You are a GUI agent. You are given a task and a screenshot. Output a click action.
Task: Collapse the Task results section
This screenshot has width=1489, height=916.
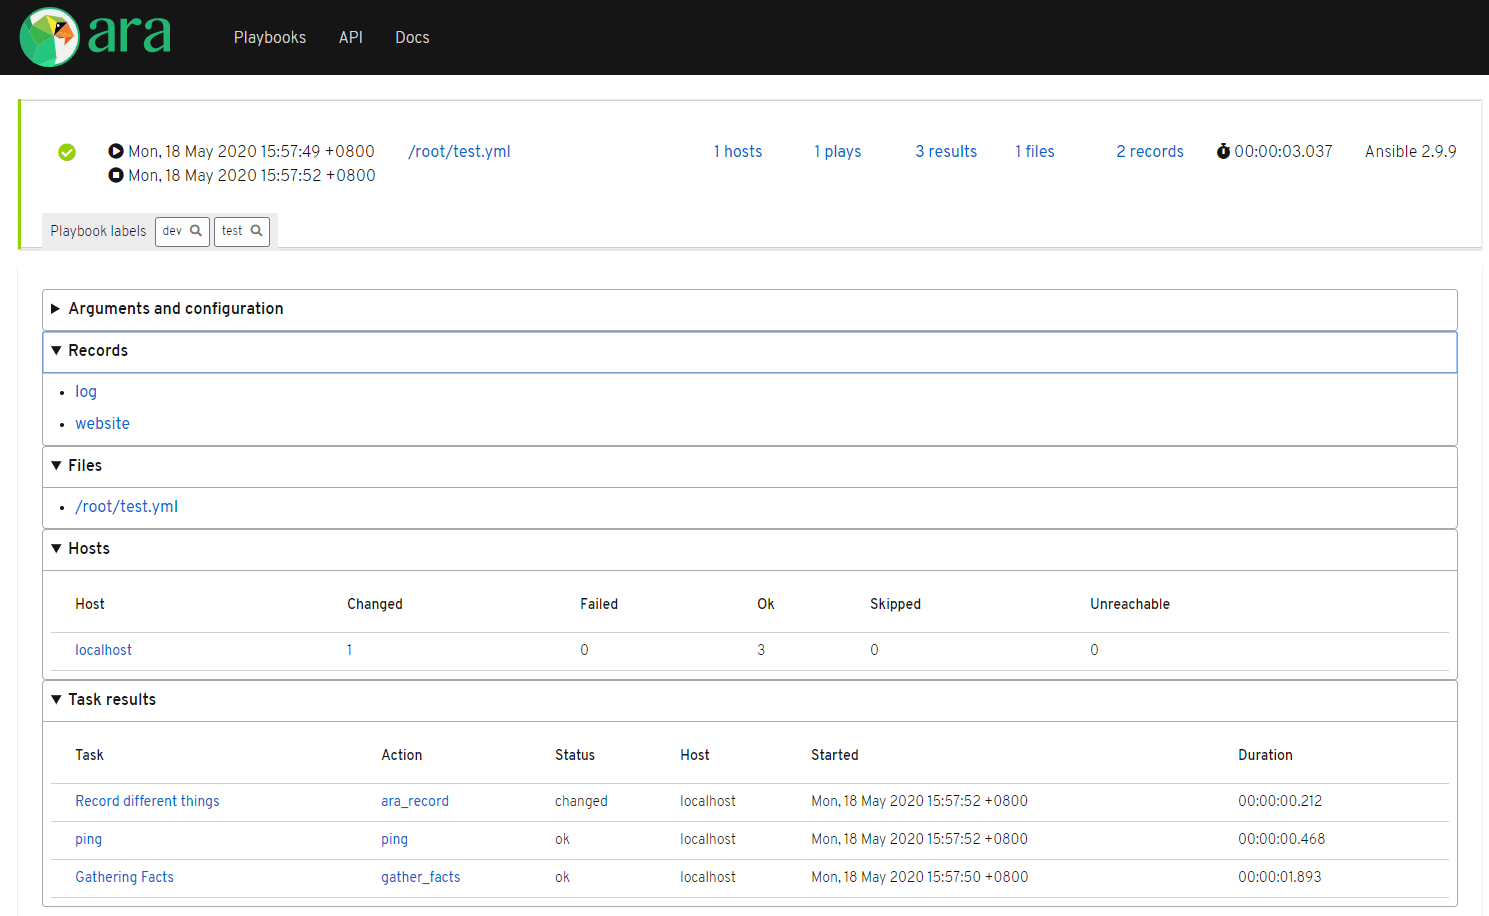click(111, 700)
